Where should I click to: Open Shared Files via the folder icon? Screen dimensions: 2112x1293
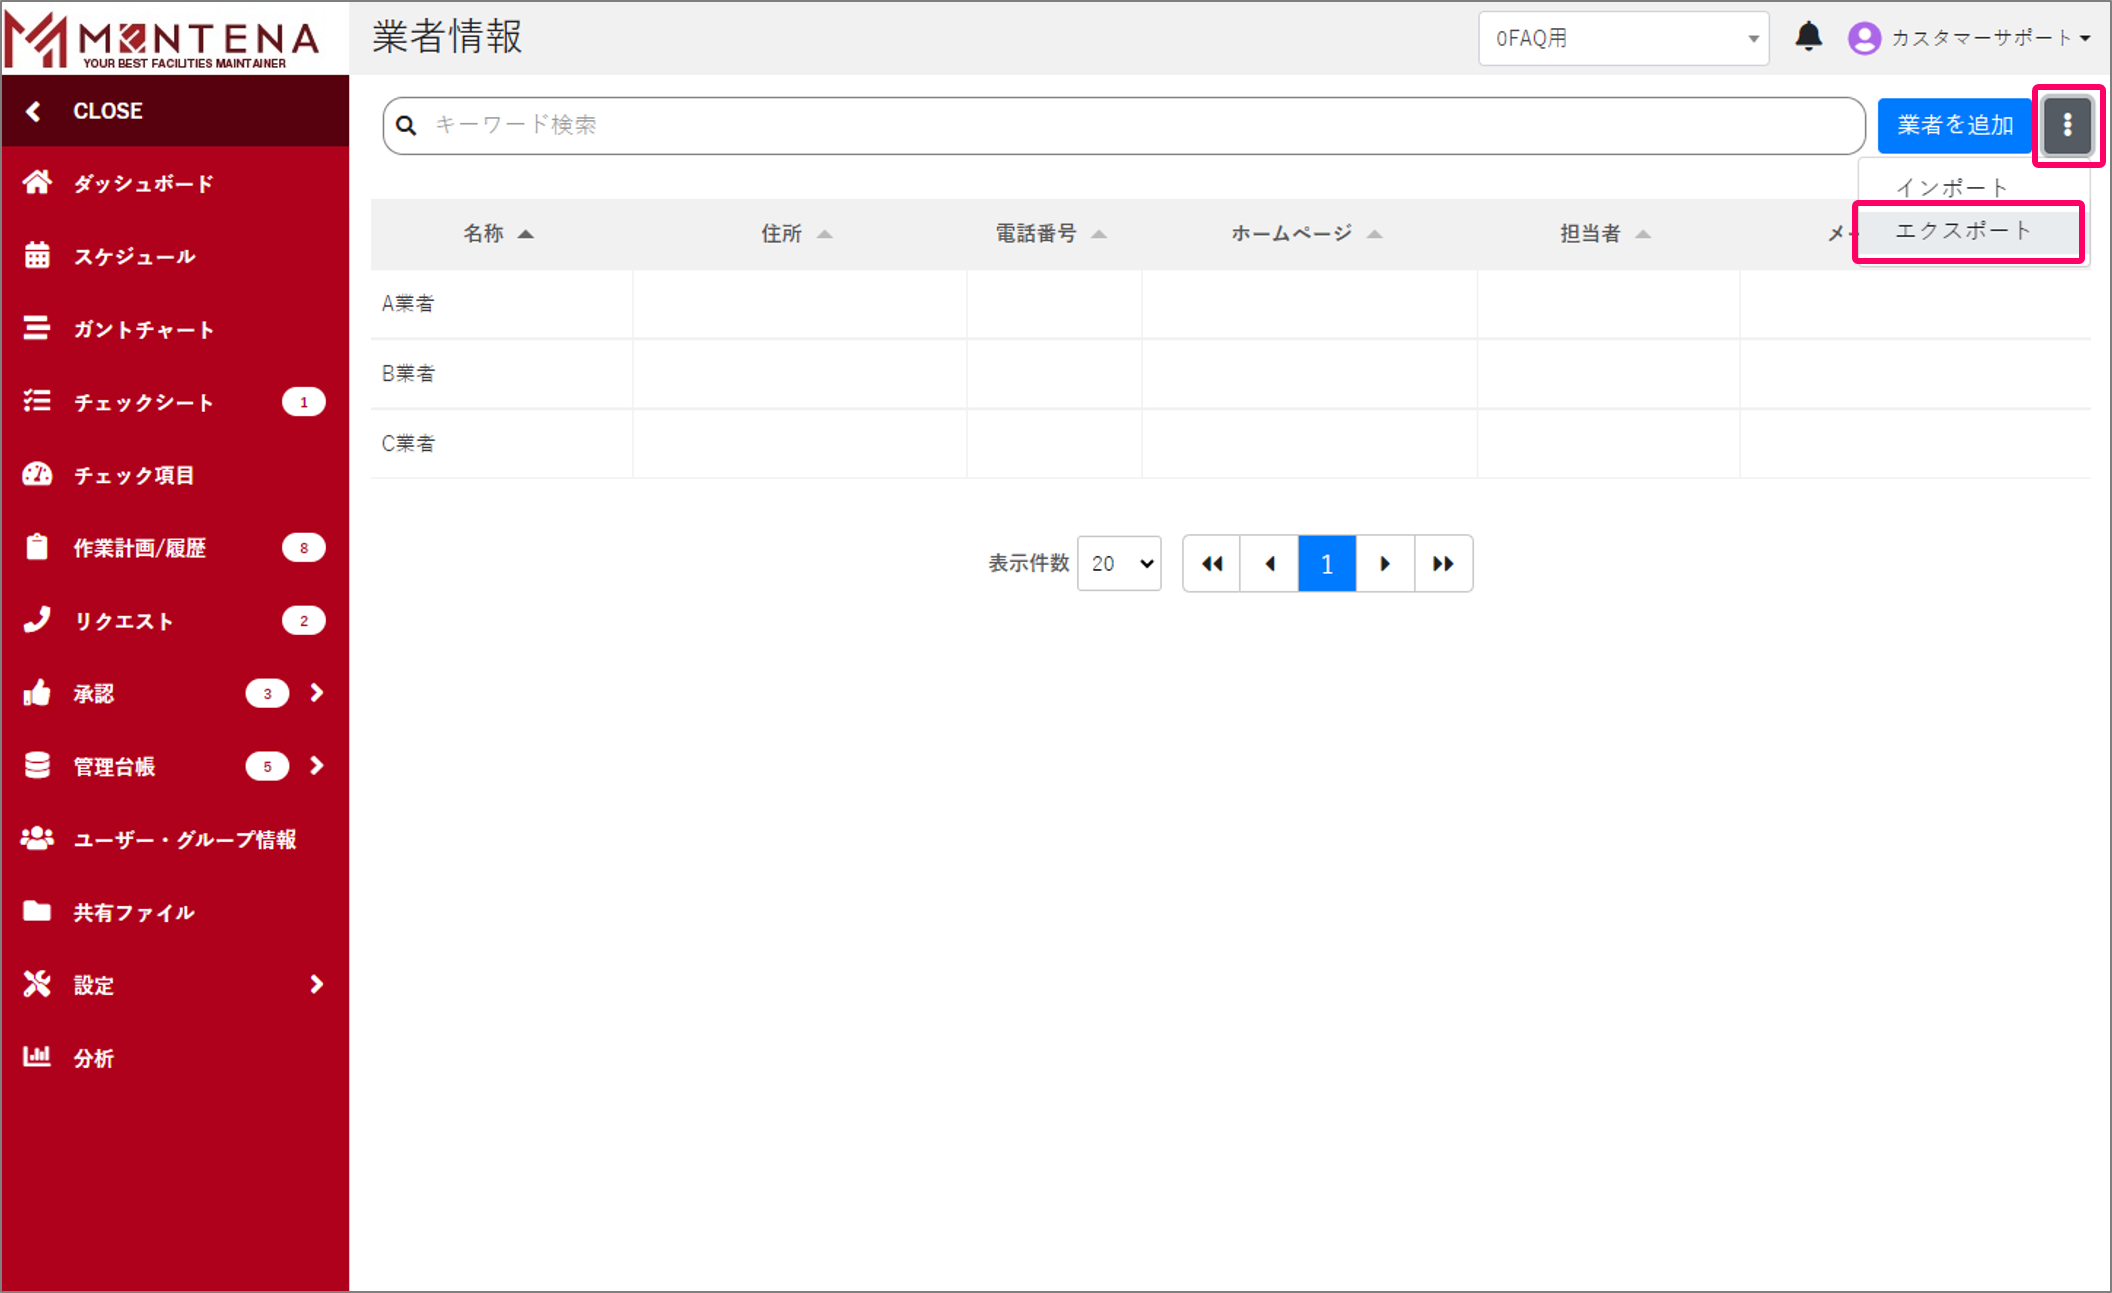click(x=37, y=911)
